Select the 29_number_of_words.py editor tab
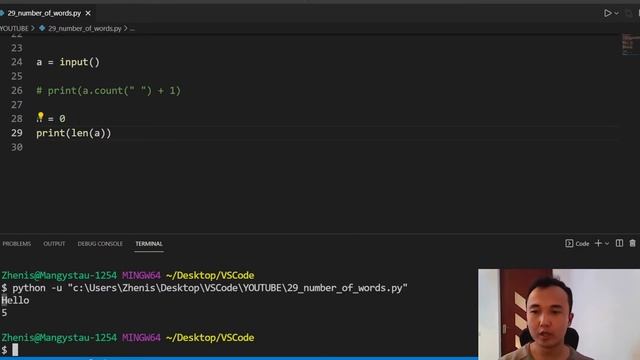 (44, 13)
